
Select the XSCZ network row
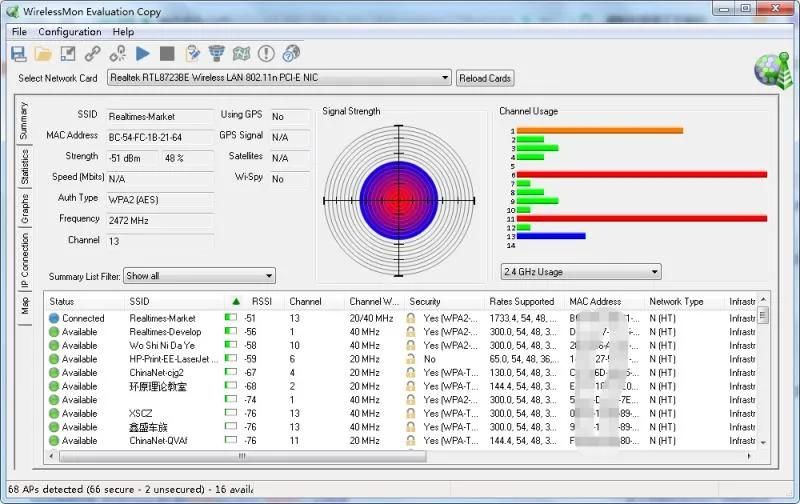click(x=402, y=413)
